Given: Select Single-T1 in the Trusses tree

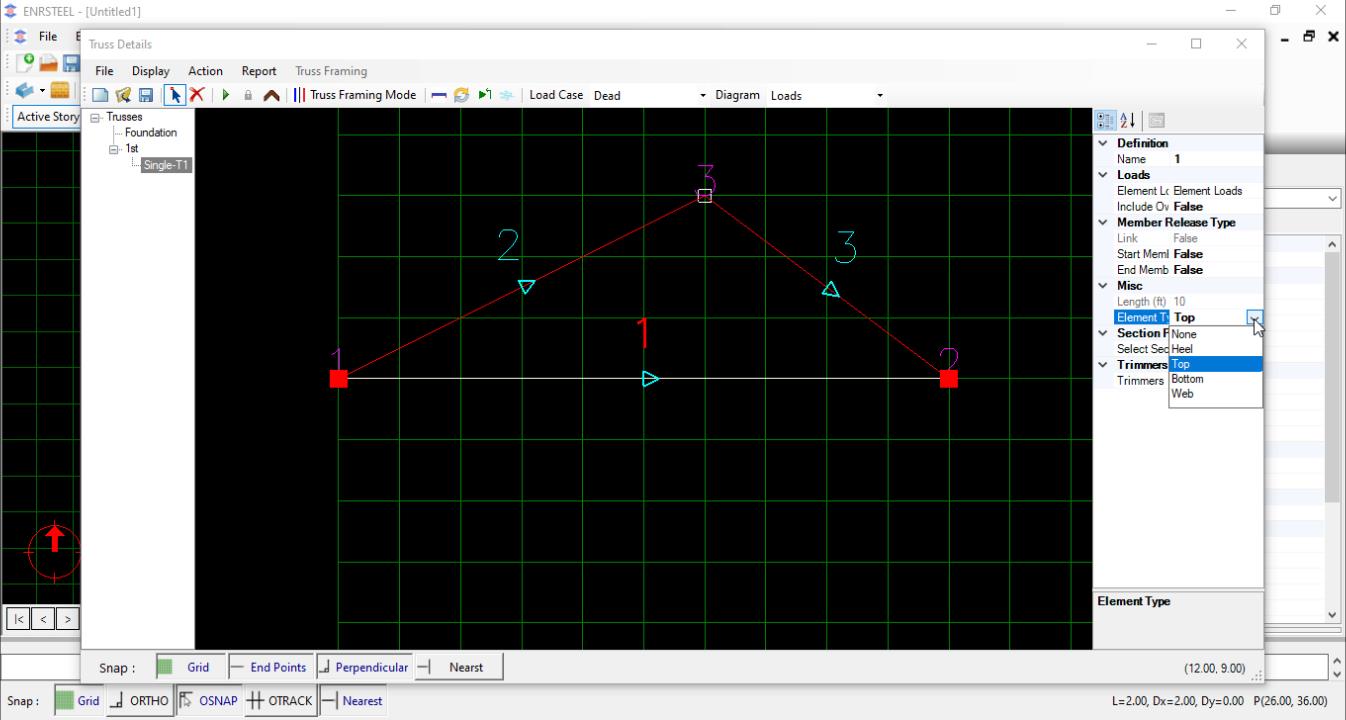Looking at the screenshot, I should point(165,165).
